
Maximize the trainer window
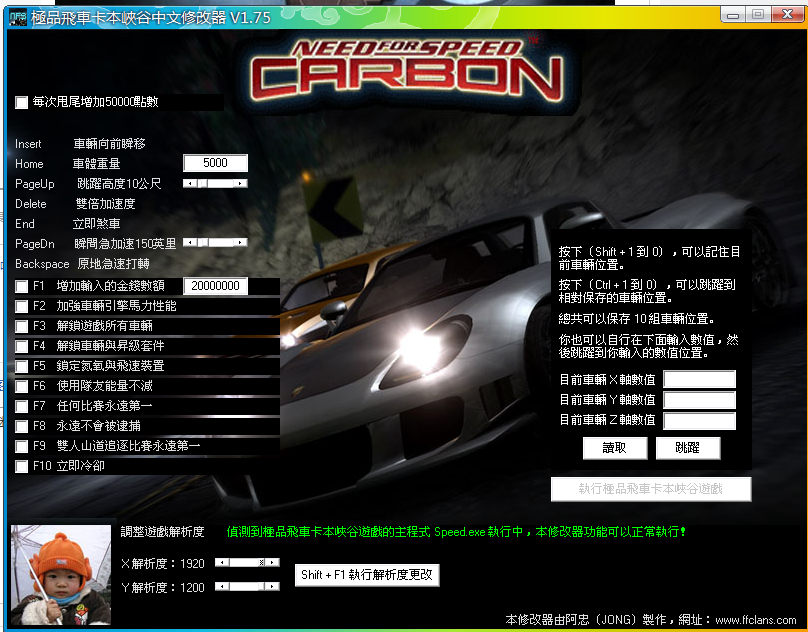[758, 15]
